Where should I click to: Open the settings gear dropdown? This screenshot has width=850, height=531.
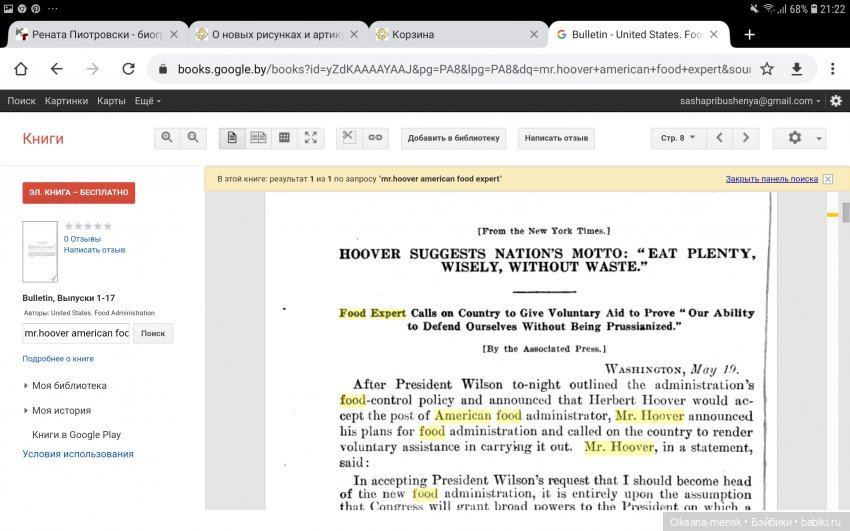pos(799,138)
